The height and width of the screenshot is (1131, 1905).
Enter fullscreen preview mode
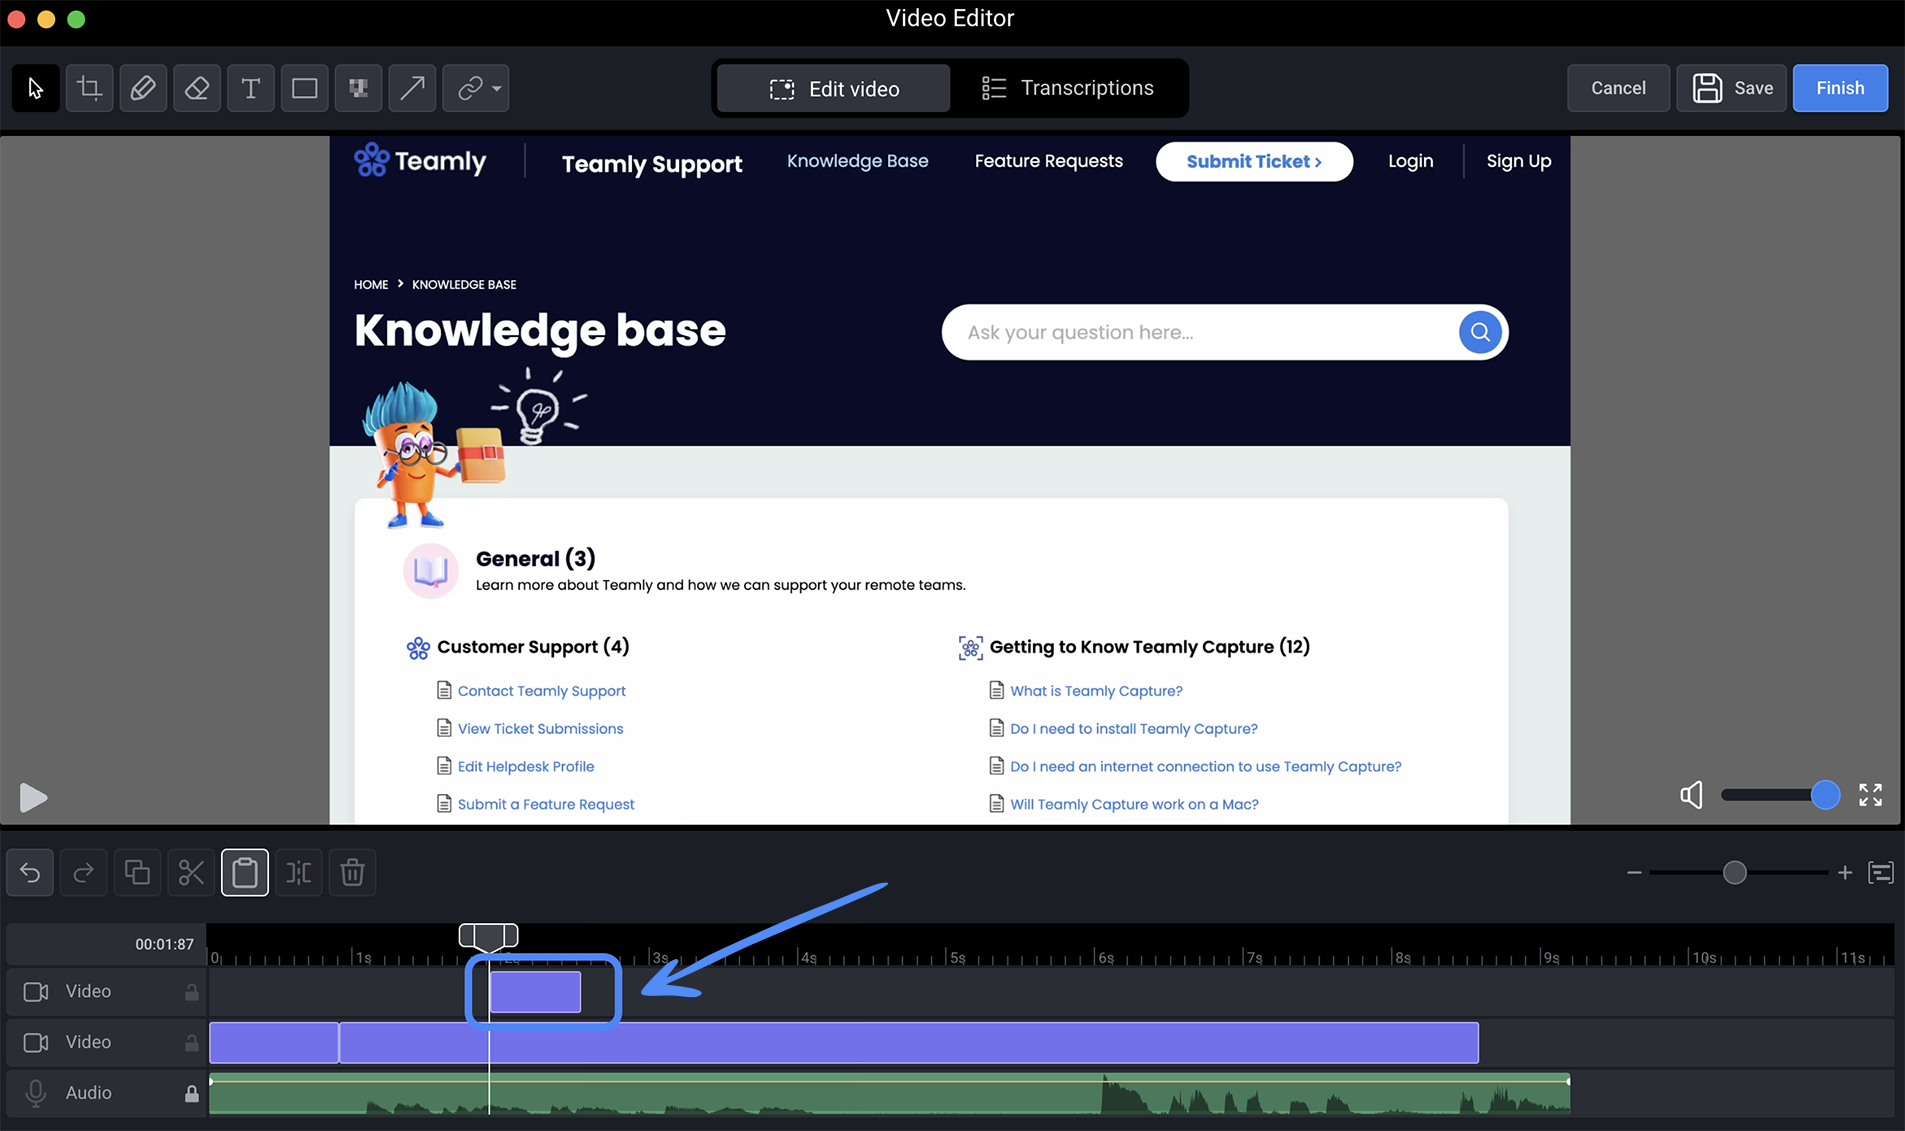click(1870, 795)
